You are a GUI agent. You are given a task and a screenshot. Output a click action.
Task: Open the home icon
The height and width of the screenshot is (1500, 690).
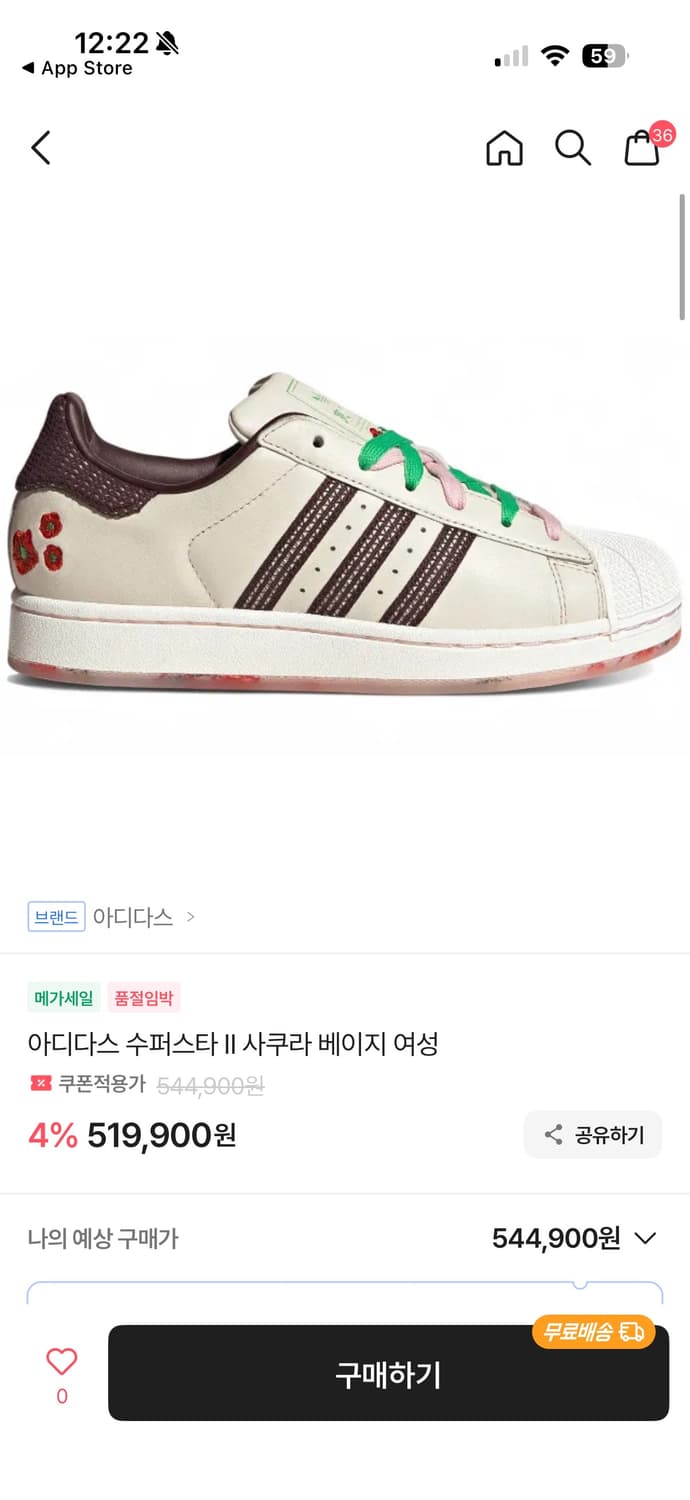point(504,148)
